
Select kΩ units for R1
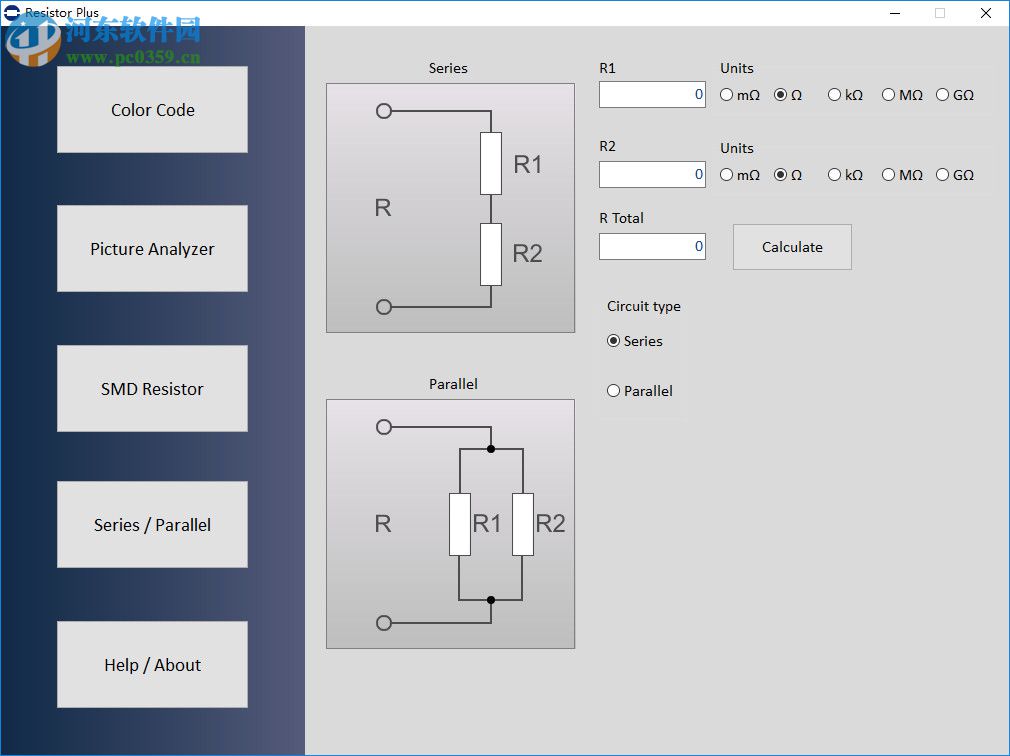pos(832,95)
